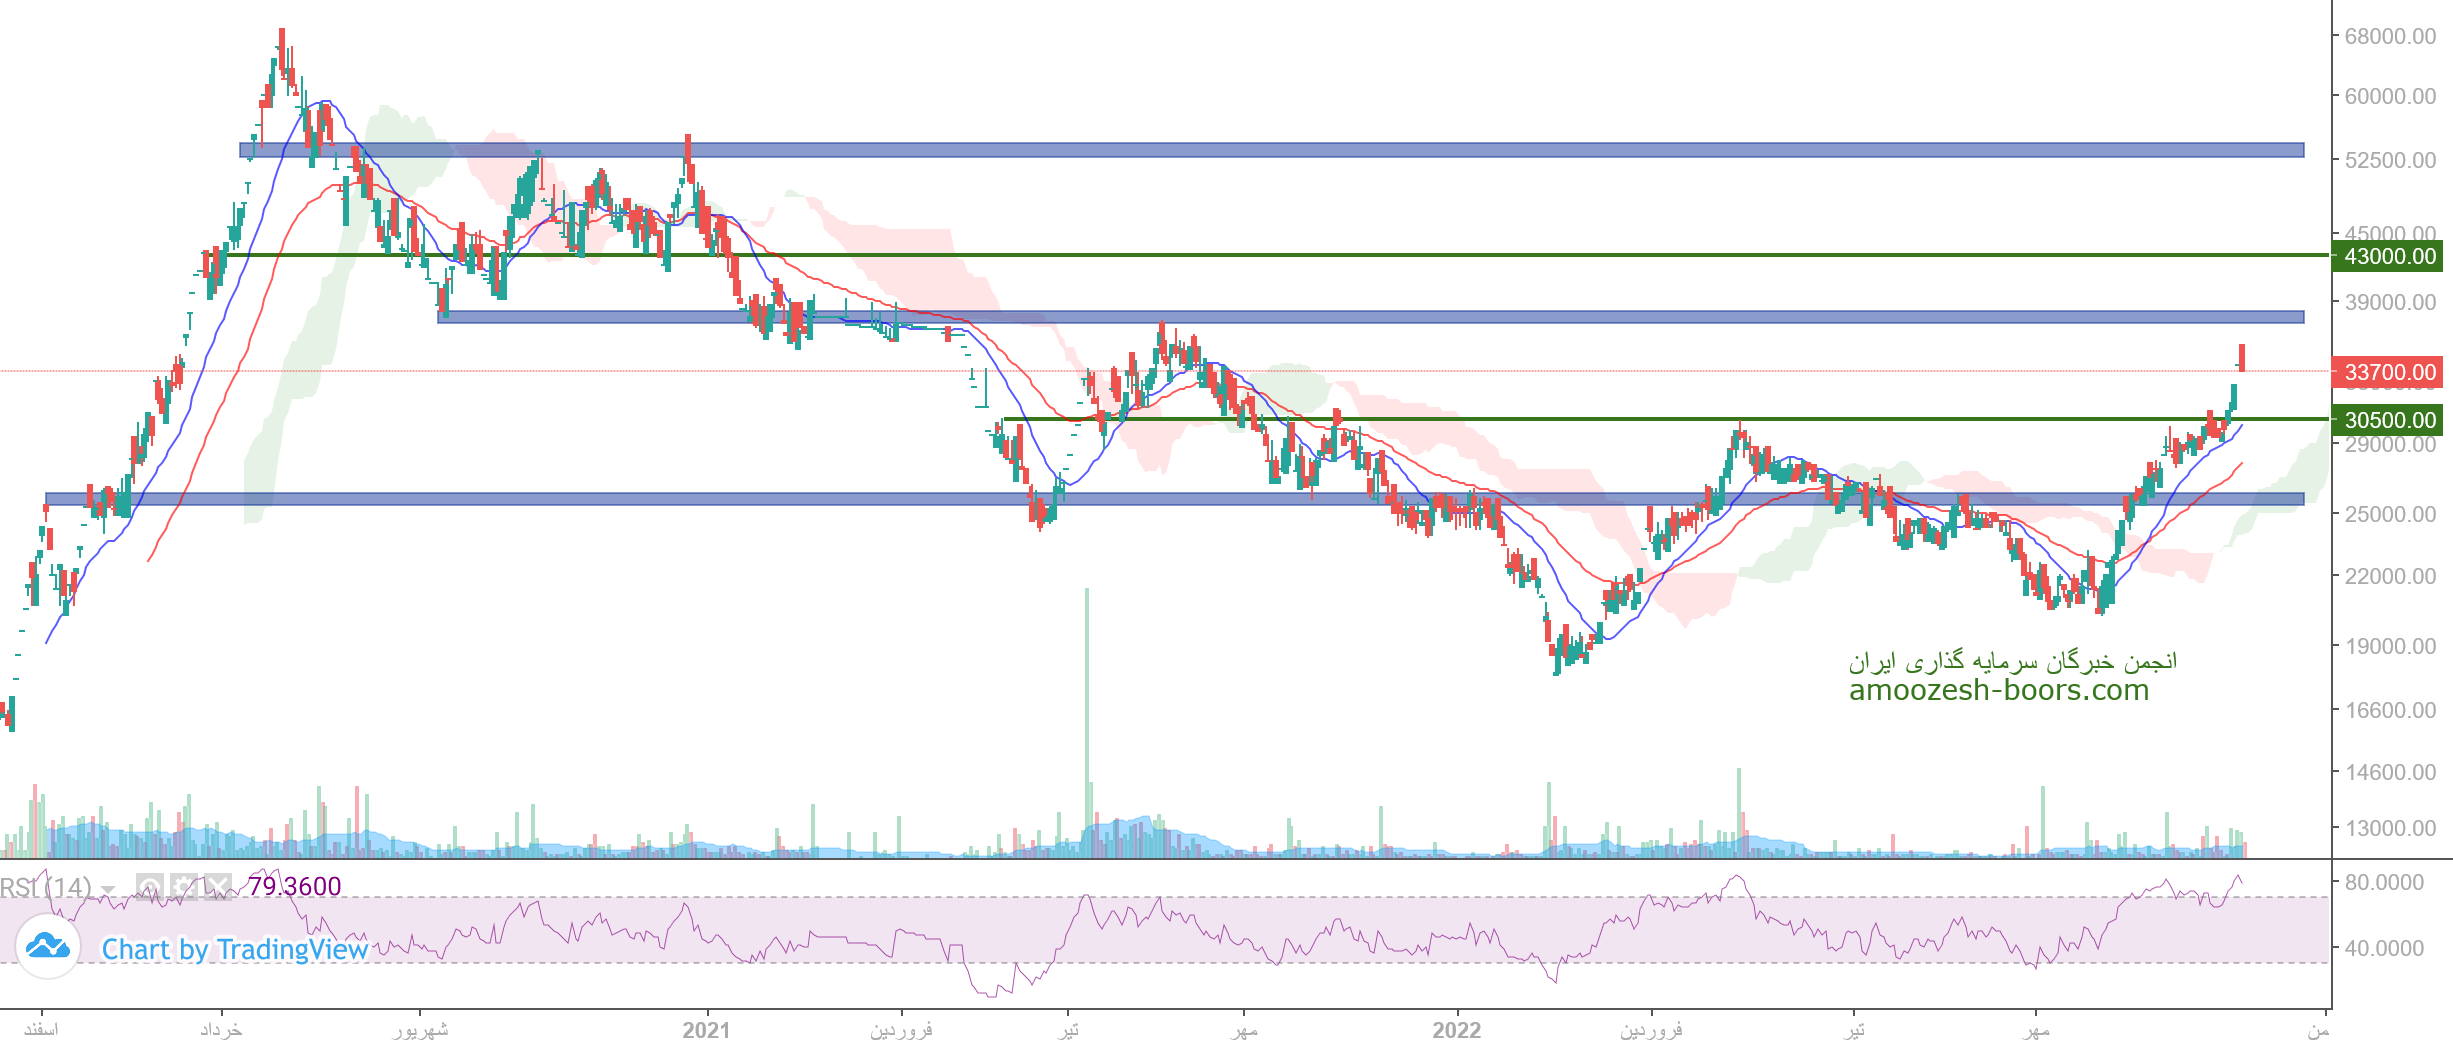This screenshot has width=2453, height=1046.
Task: Click the 2022 label on time axis
Action: (1456, 1030)
